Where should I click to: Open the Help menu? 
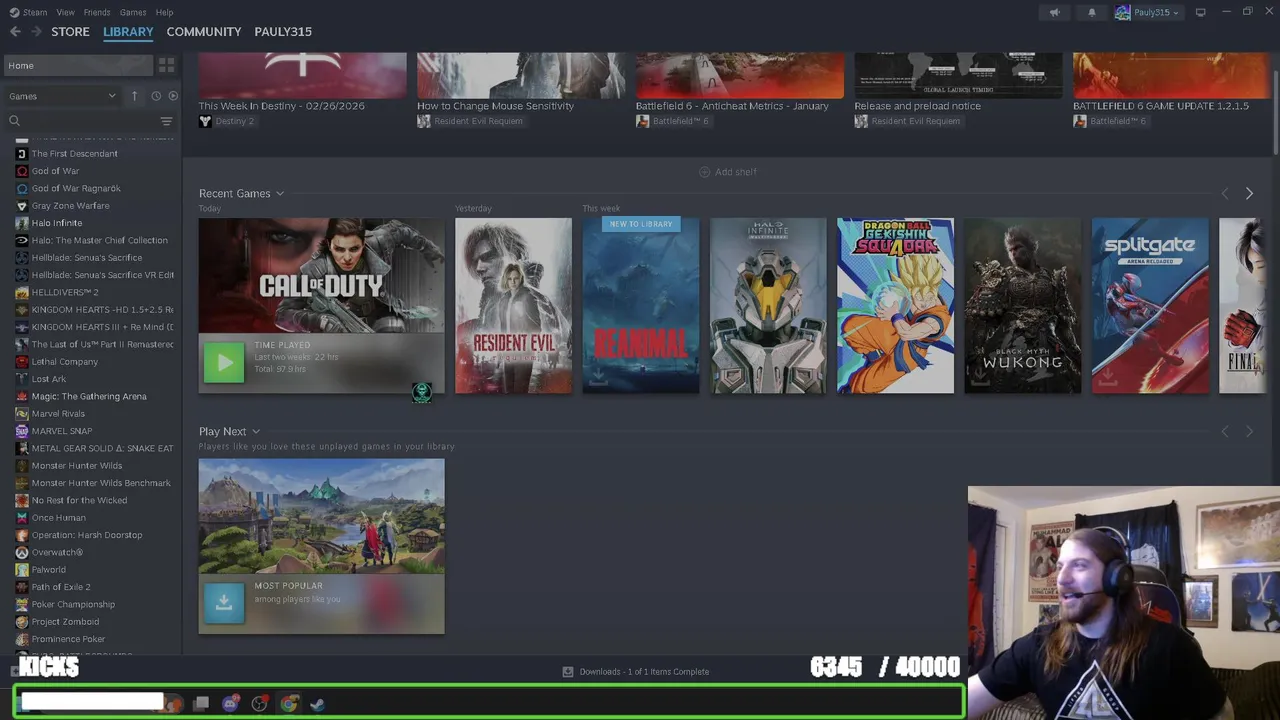tap(164, 12)
